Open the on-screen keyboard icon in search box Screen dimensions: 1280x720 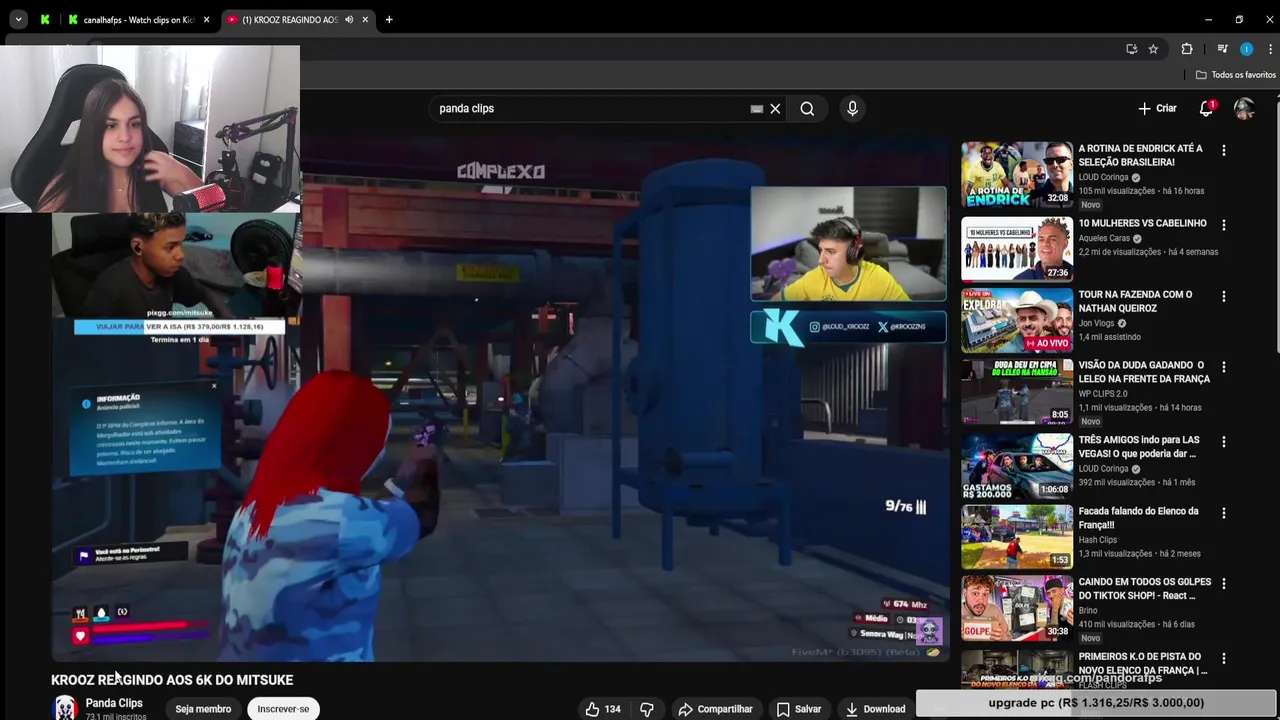pyautogui.click(x=757, y=108)
